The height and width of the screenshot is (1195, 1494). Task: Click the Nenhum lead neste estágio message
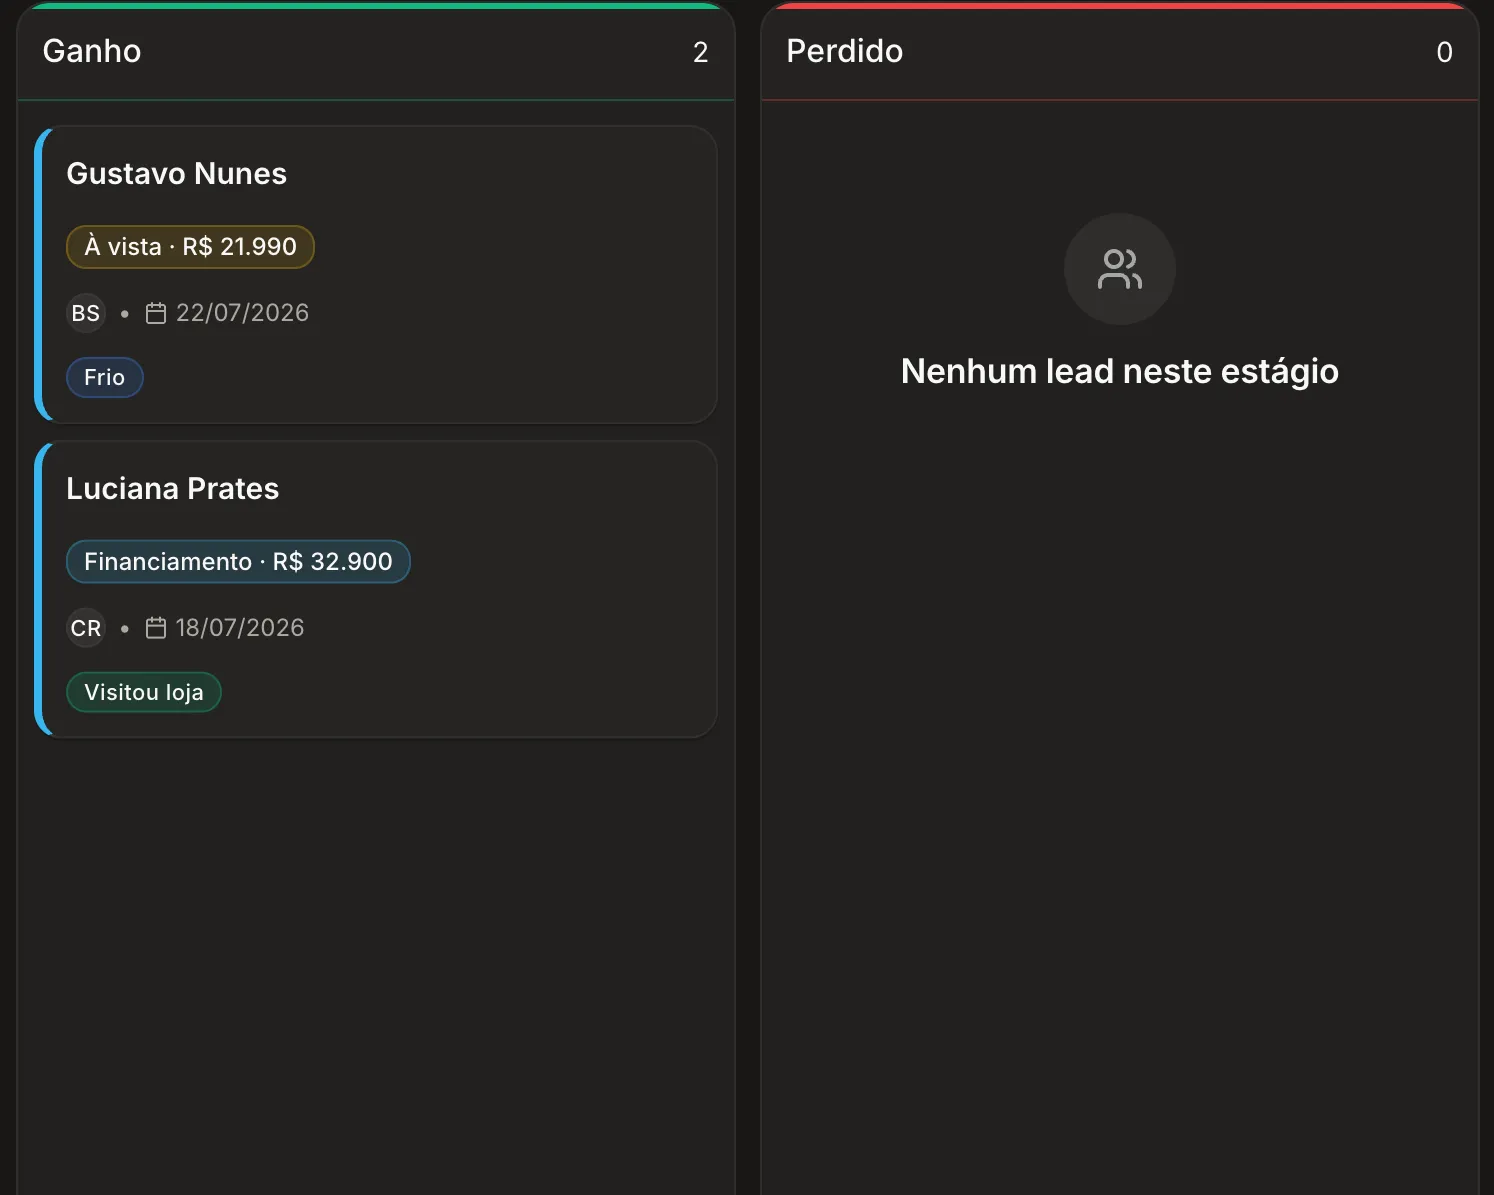[1120, 371]
